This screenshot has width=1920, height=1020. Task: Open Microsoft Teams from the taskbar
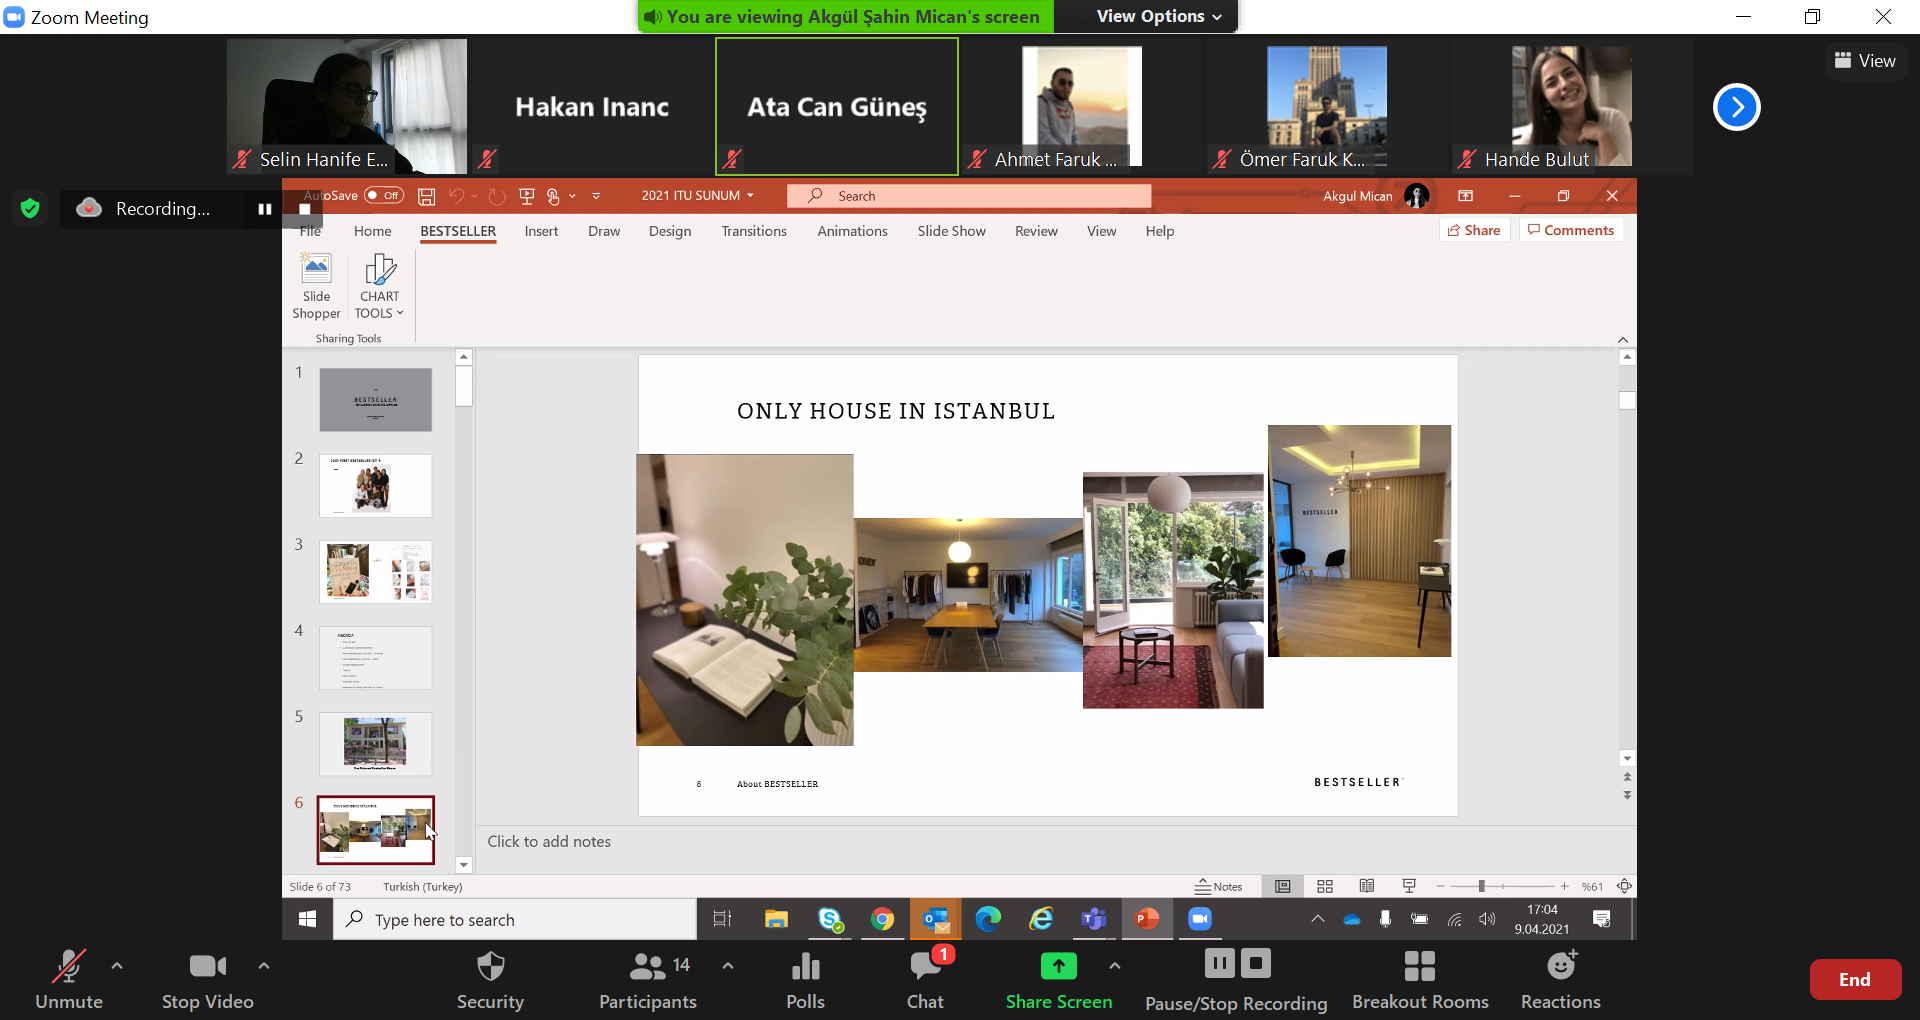point(1094,919)
